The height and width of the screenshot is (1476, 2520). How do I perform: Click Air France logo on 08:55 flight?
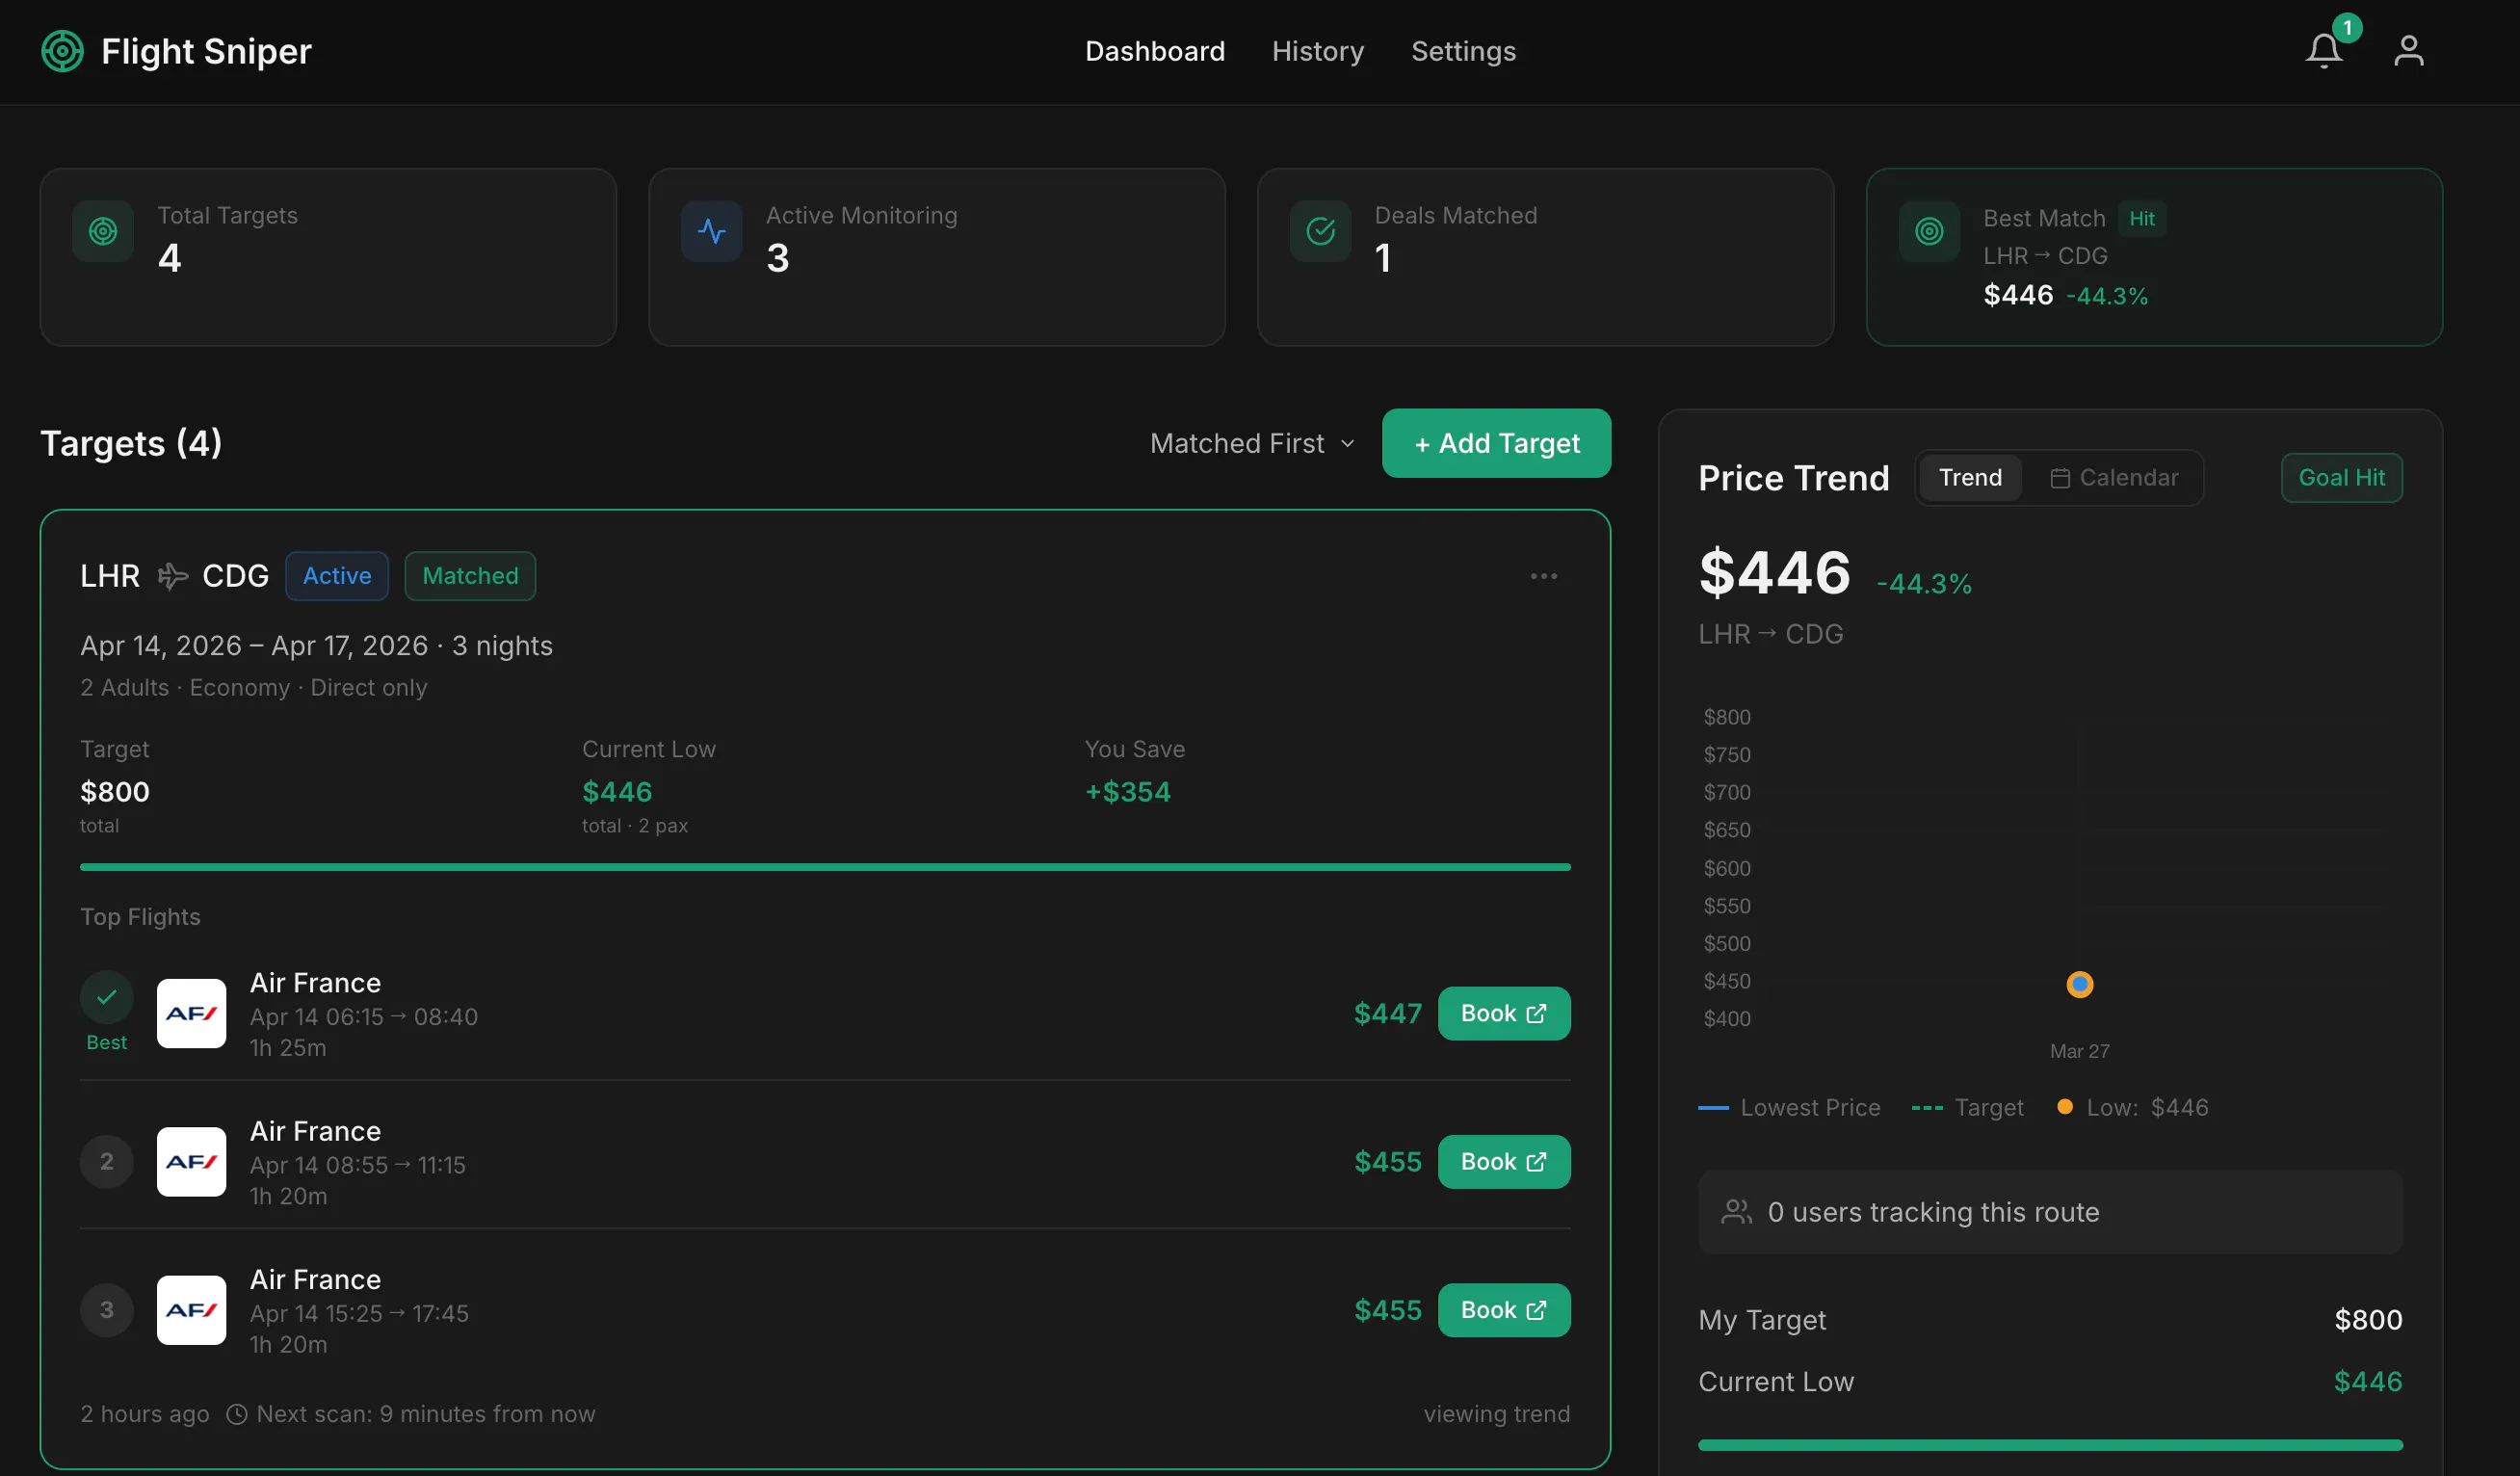pos(191,1161)
